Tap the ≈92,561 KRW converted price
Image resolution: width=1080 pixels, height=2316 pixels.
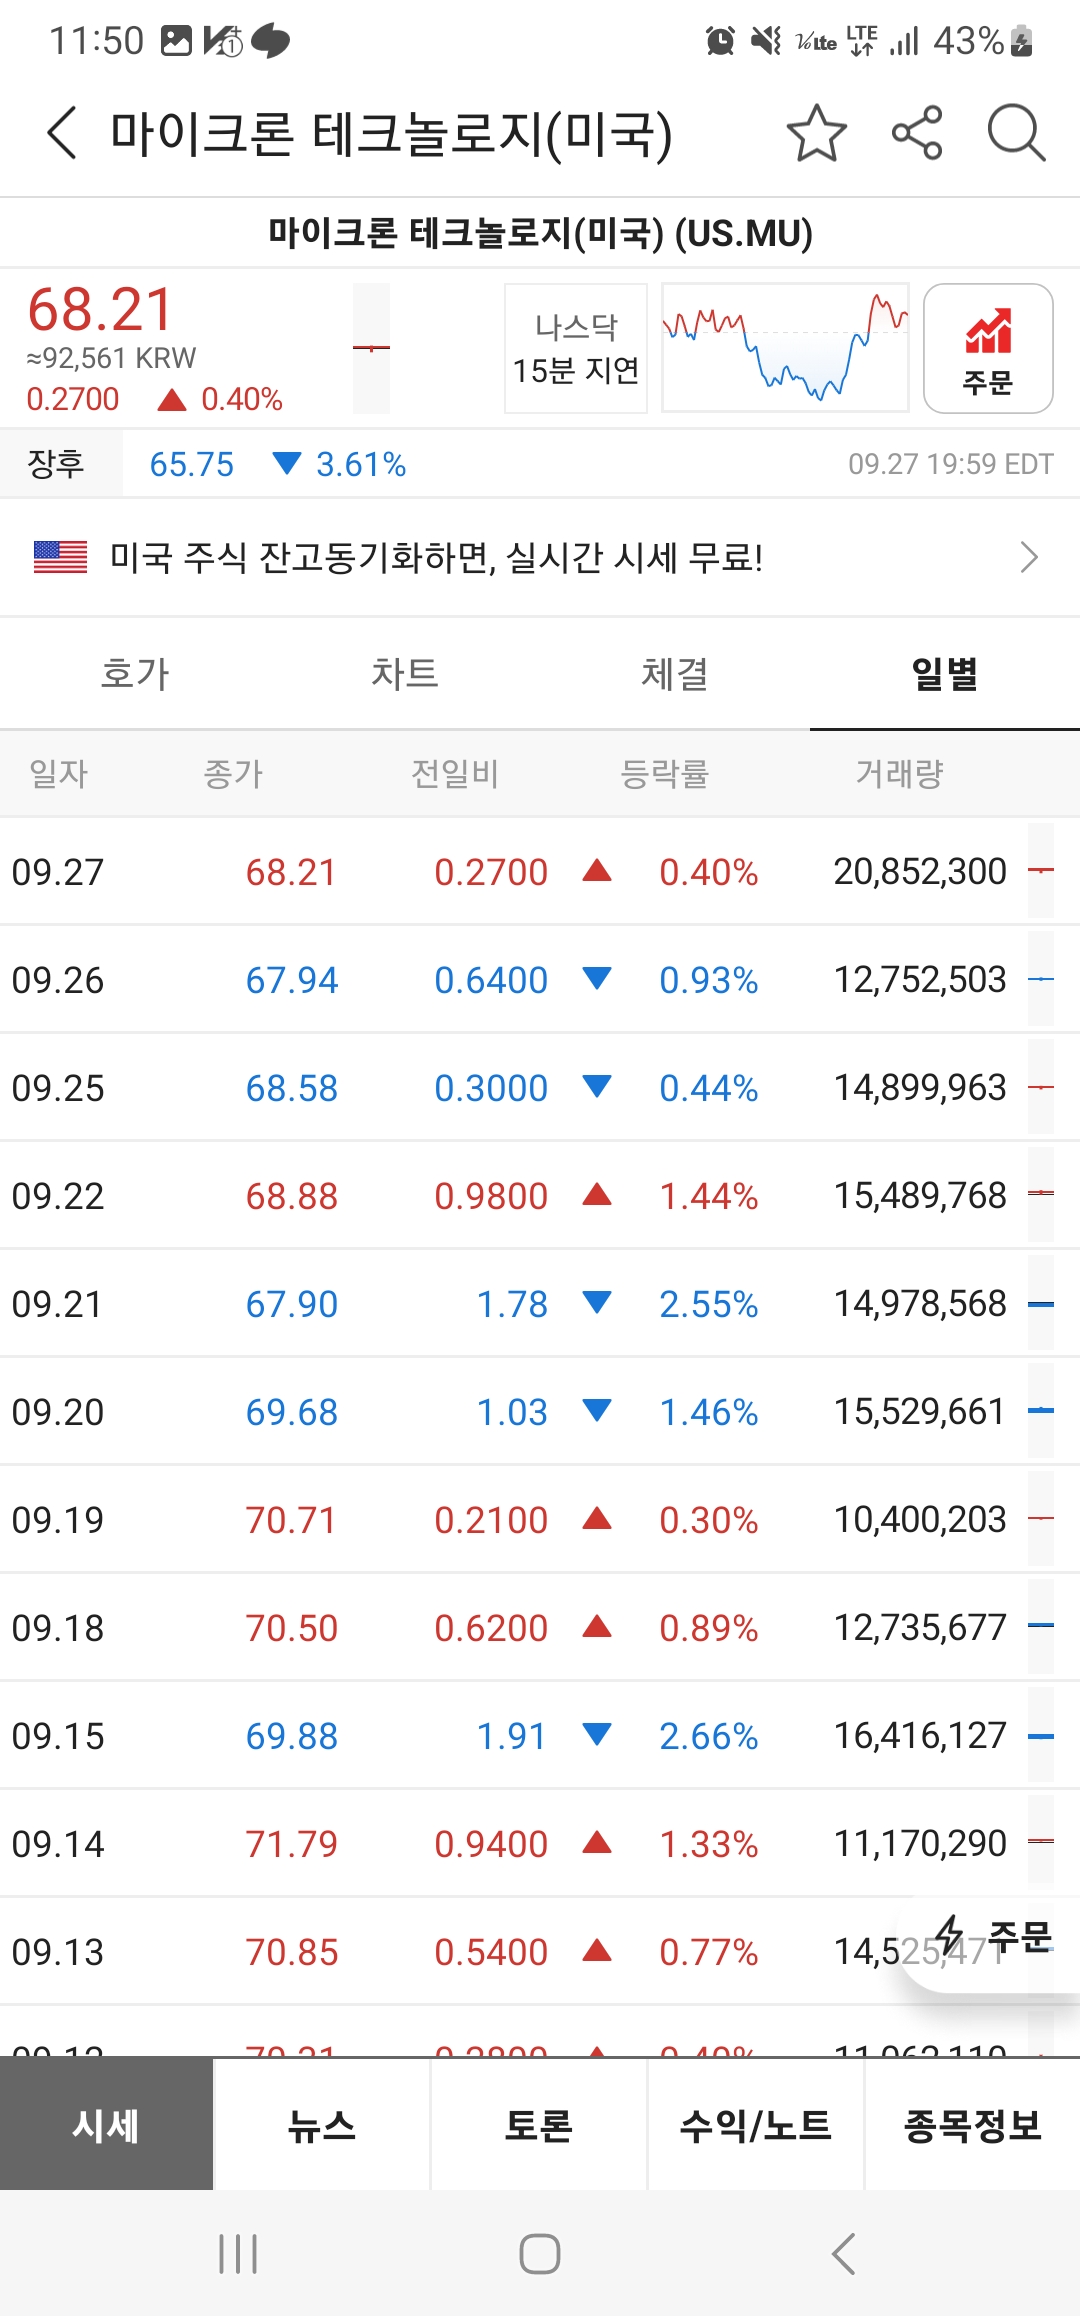(x=111, y=358)
